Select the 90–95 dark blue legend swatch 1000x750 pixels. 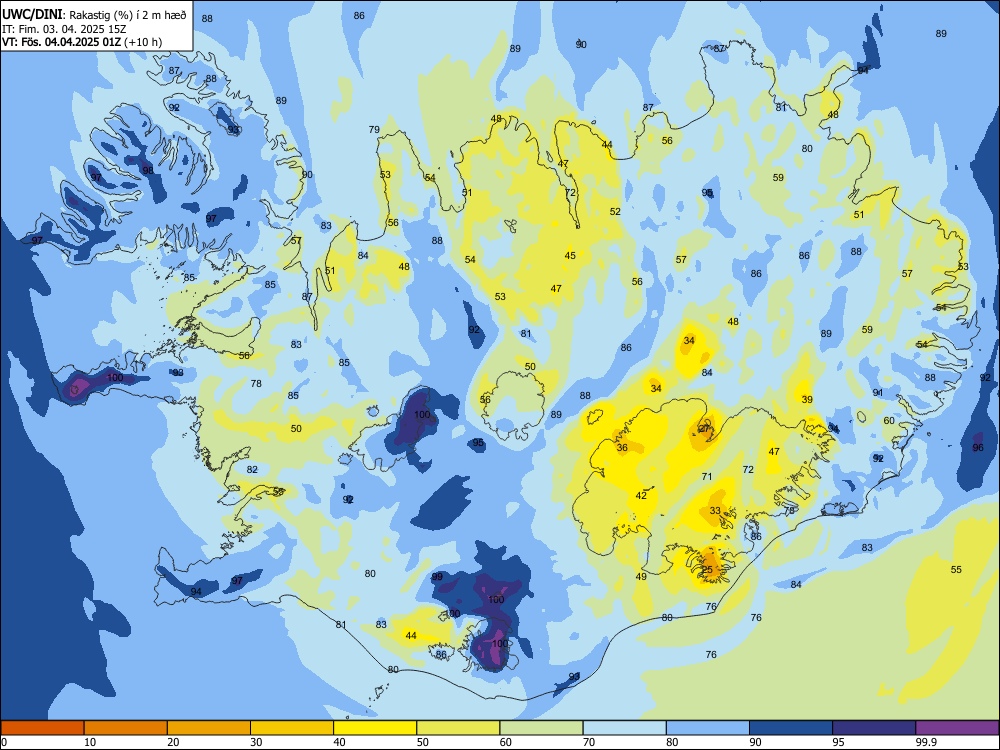(x=791, y=728)
